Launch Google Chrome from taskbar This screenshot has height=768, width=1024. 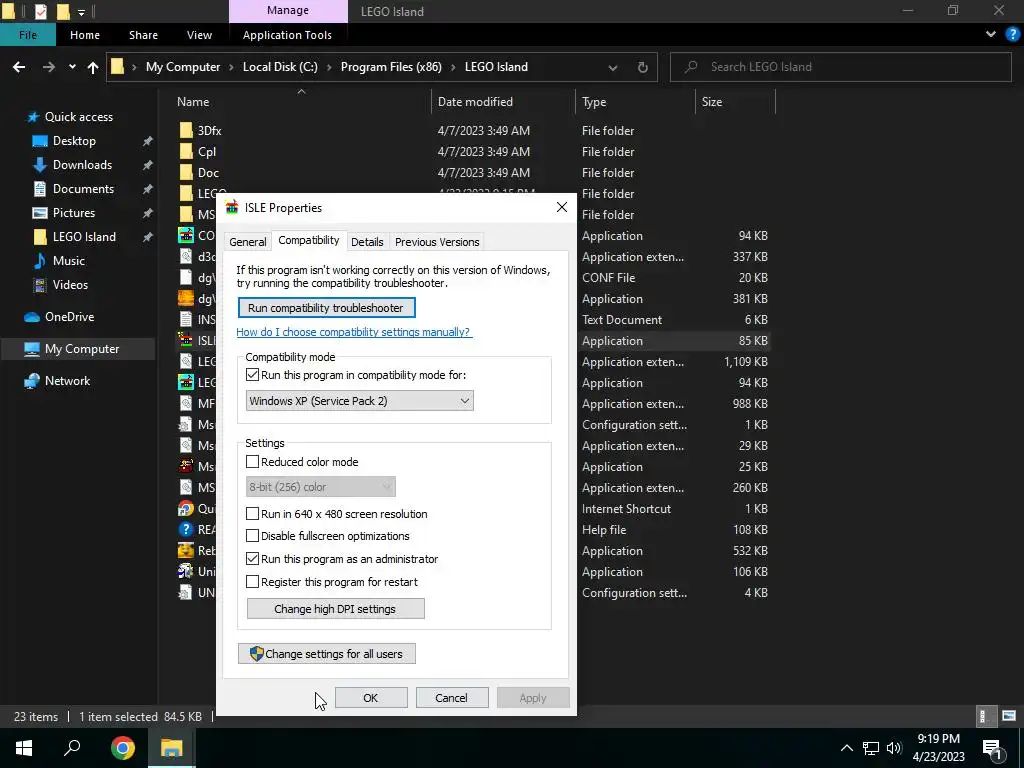[122, 748]
